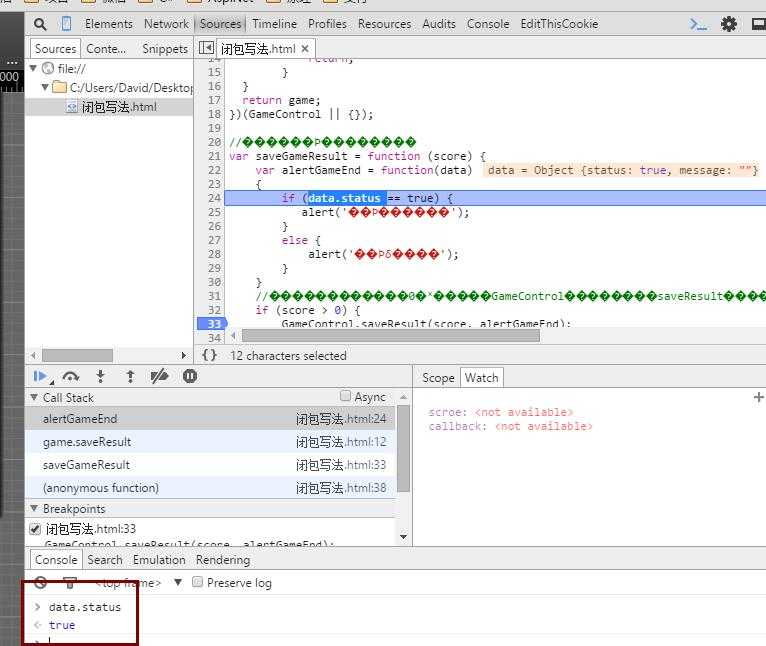The width and height of the screenshot is (766, 646).
Task: Select game.saveResult call stack frame
Action: tap(210, 442)
